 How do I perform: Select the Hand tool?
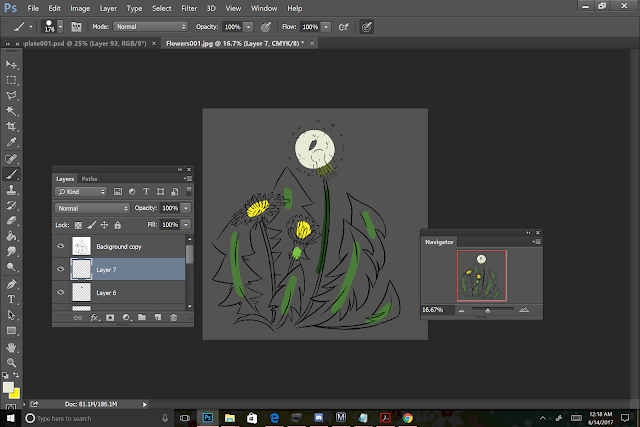11,347
